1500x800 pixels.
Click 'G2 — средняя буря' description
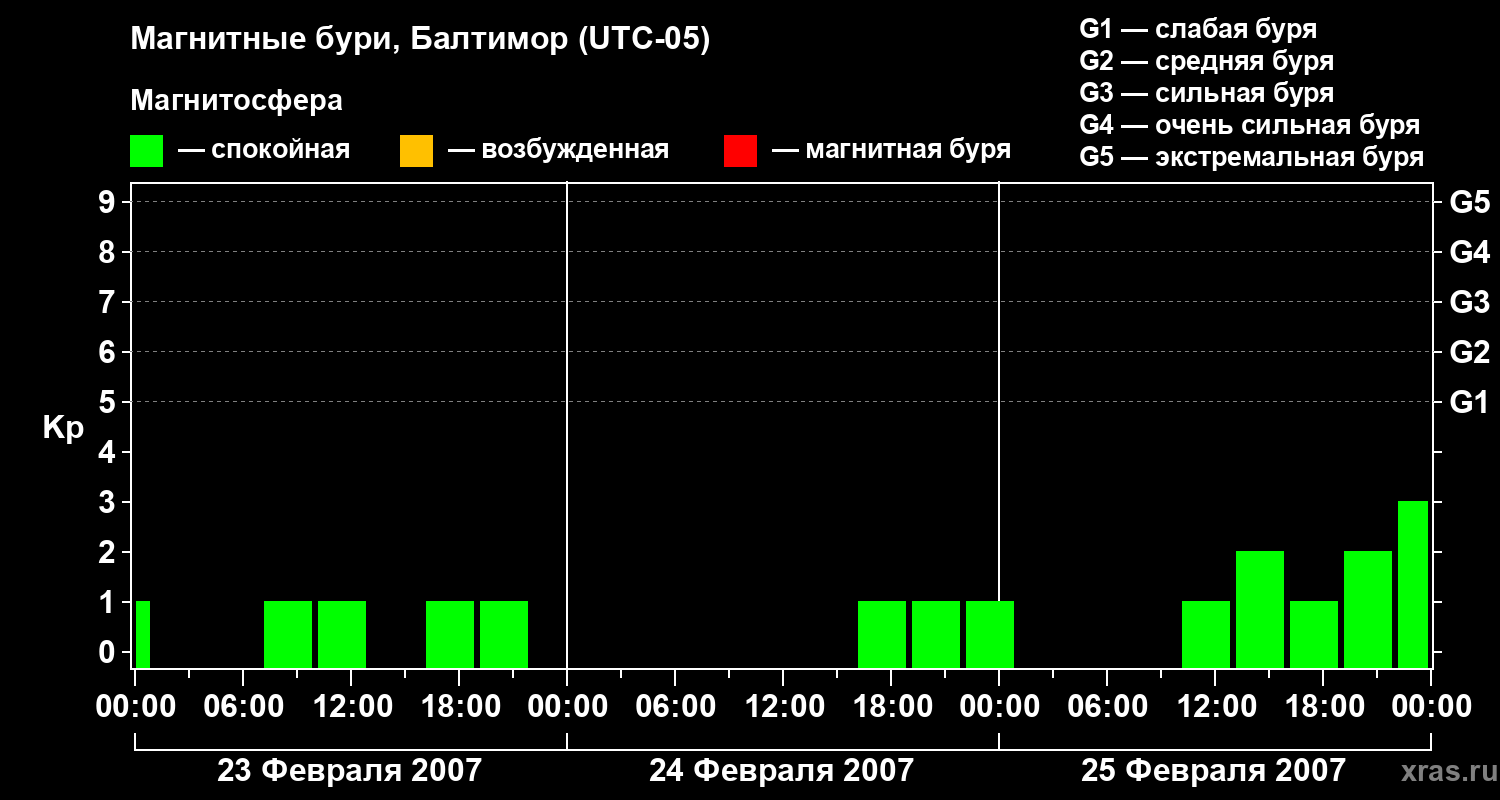click(1206, 61)
